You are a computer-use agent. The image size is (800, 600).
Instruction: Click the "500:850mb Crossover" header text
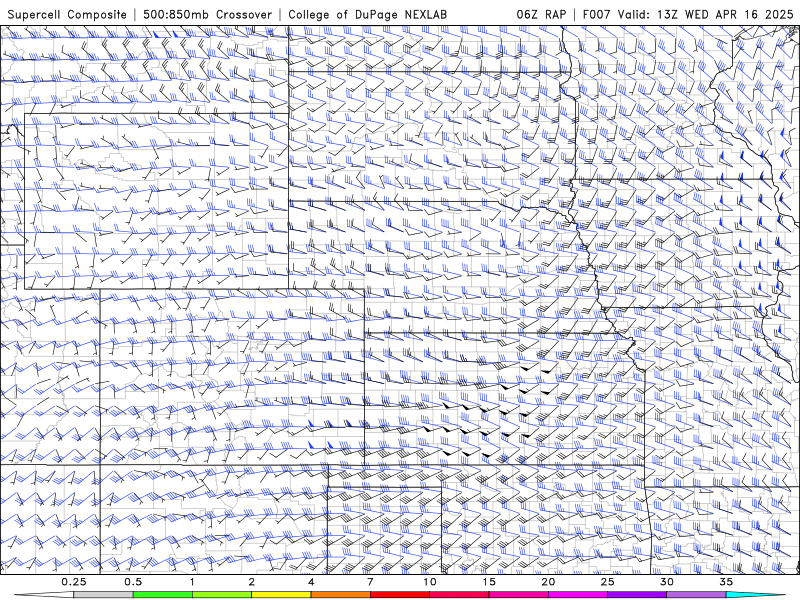207,14
